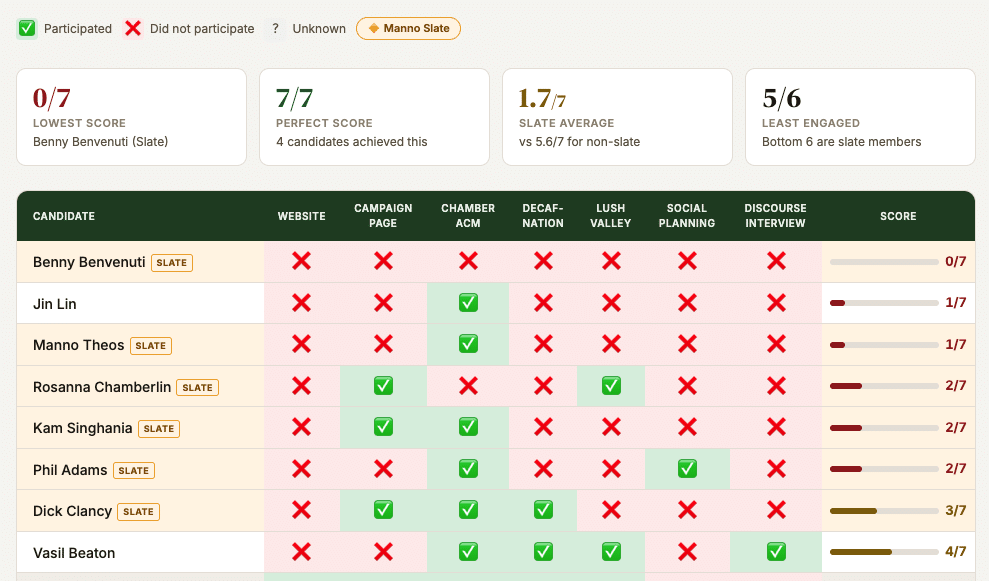
Task: Click the Website column header
Action: tap(301, 216)
